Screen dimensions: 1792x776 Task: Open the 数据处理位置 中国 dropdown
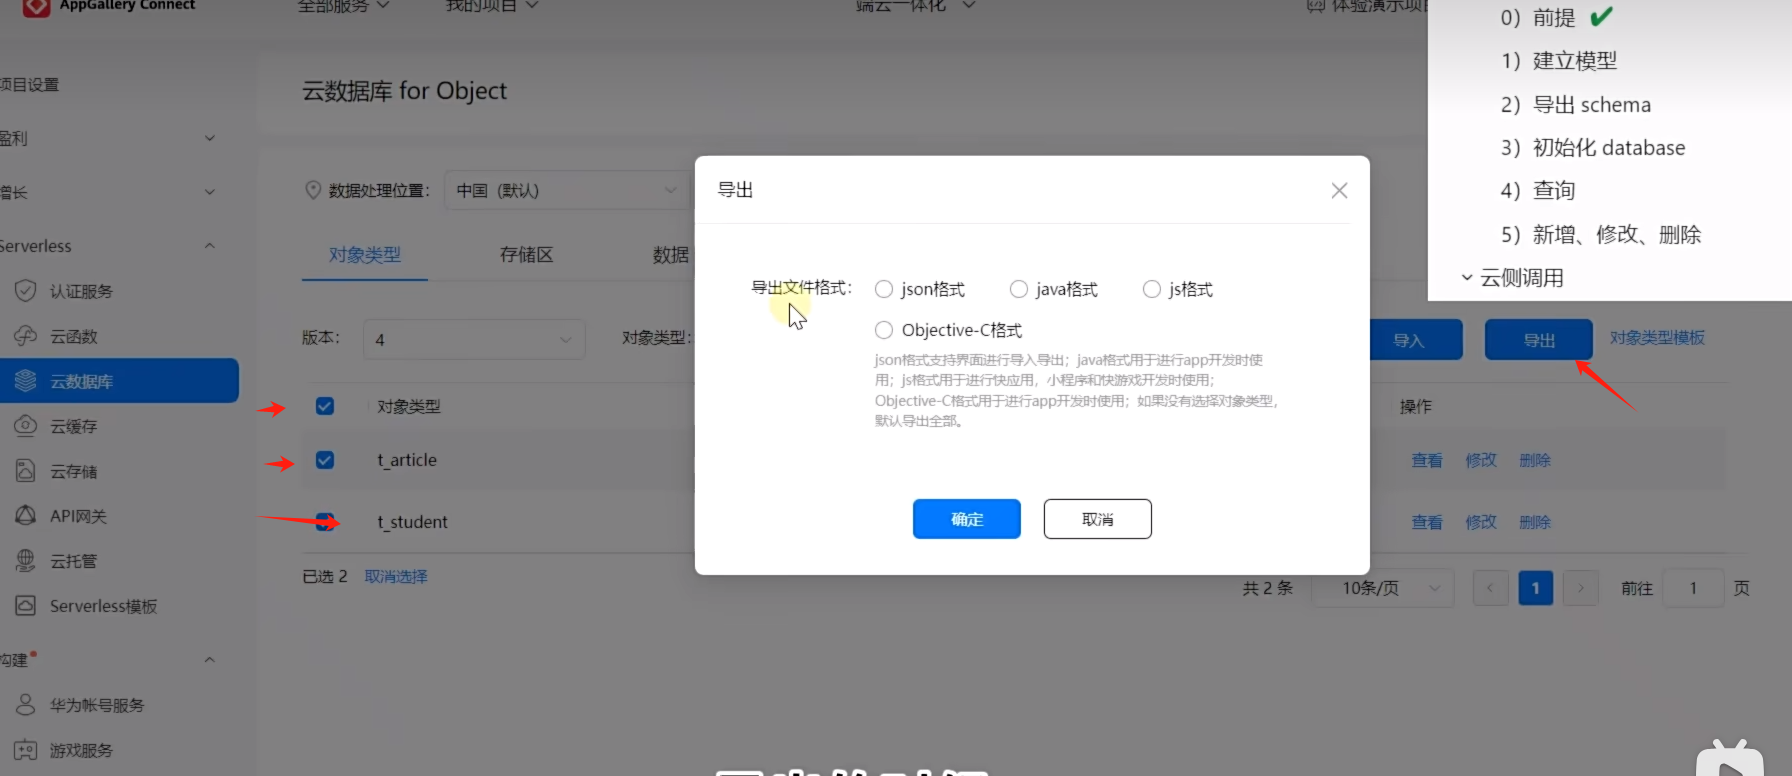pyautogui.click(x=567, y=190)
